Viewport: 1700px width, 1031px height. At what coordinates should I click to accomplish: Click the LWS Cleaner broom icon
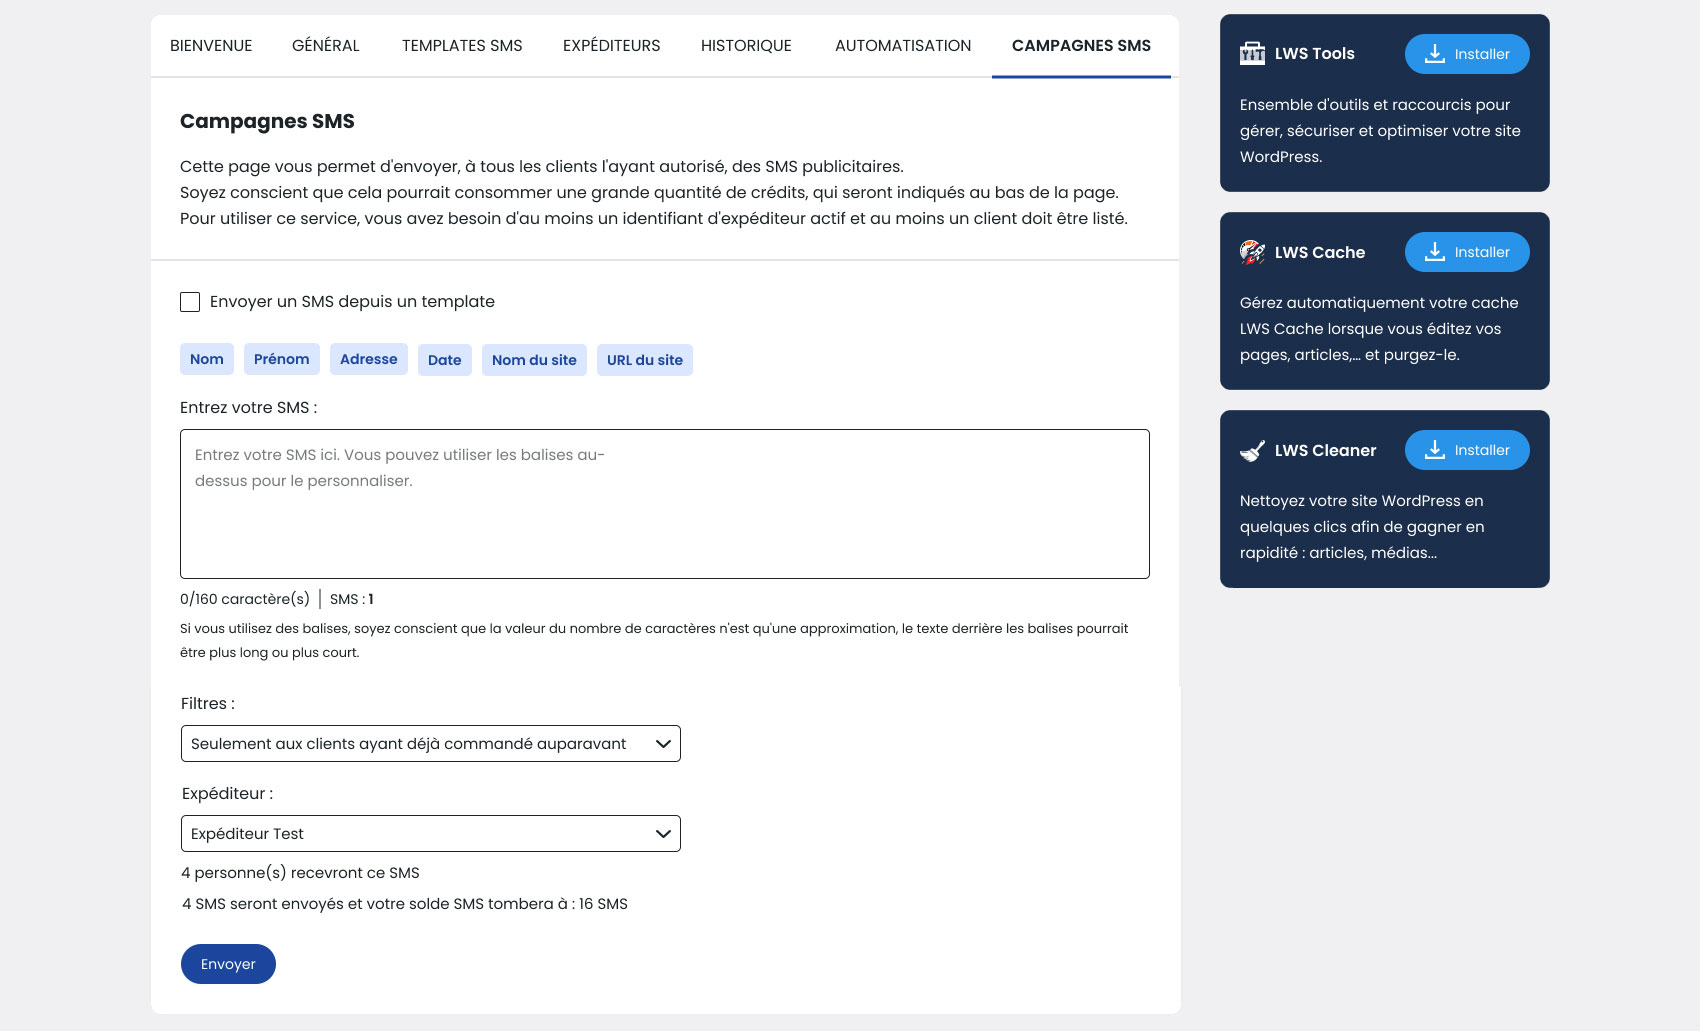point(1252,451)
